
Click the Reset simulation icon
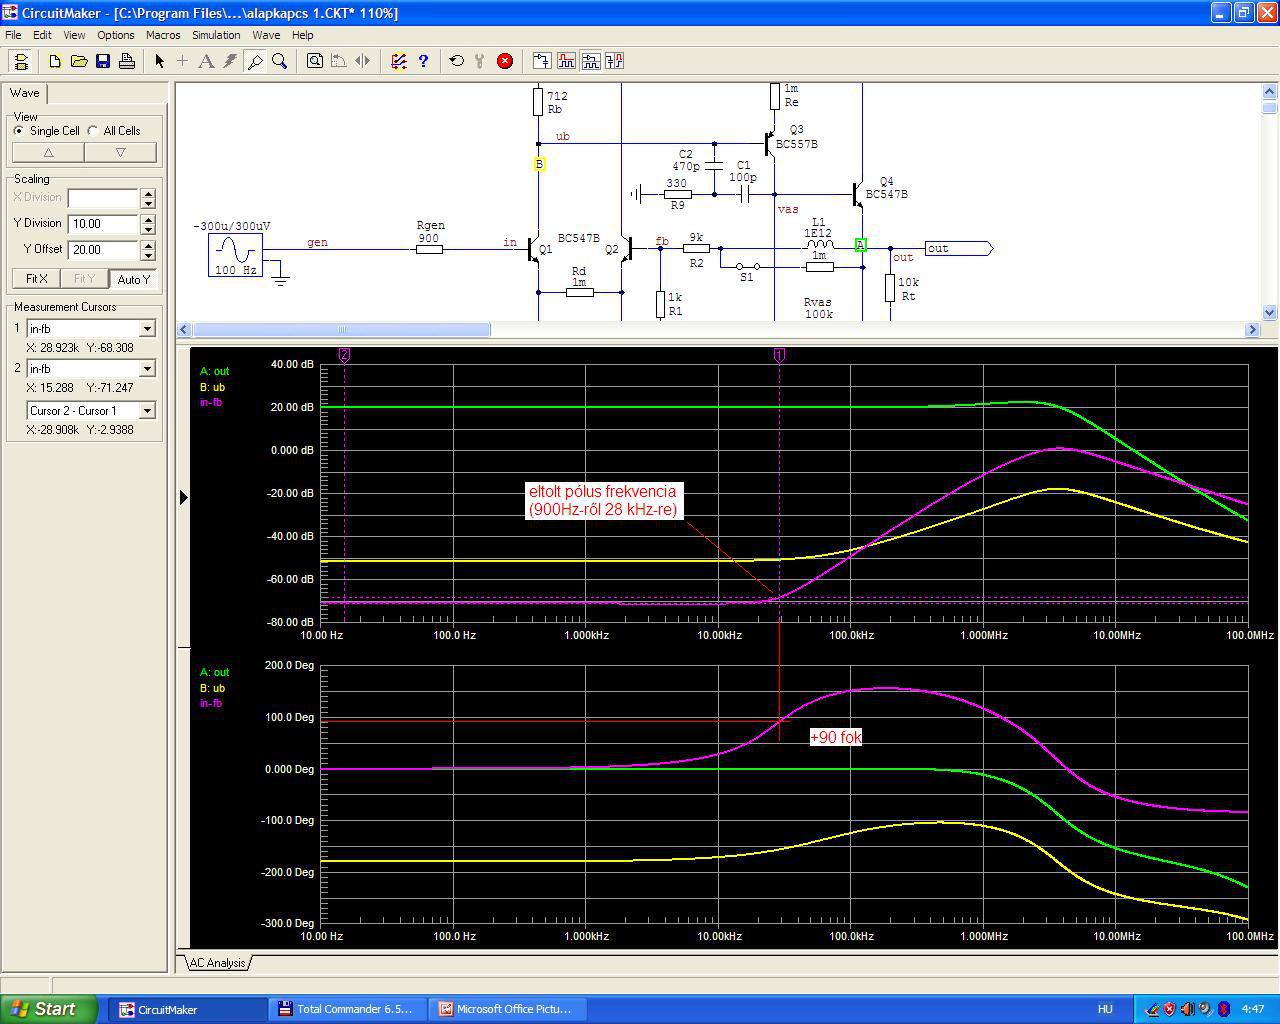(457, 61)
